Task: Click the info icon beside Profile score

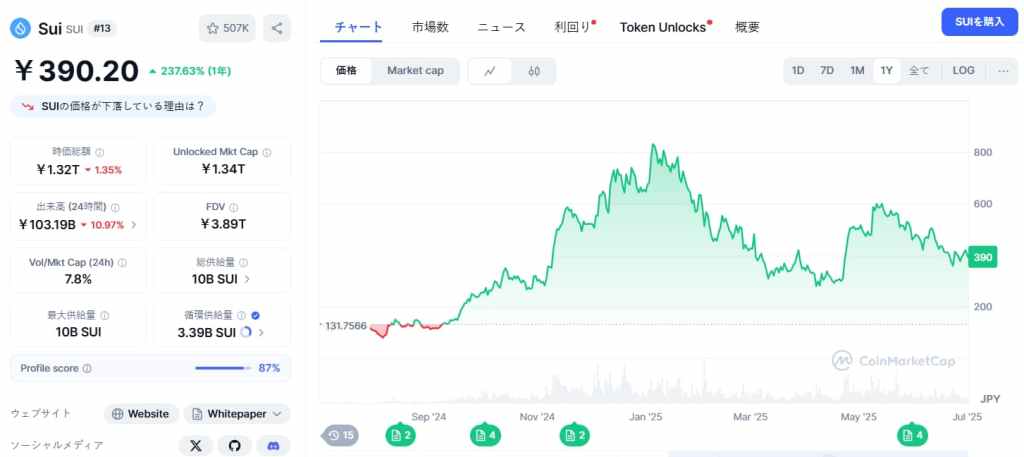Action: (x=87, y=368)
